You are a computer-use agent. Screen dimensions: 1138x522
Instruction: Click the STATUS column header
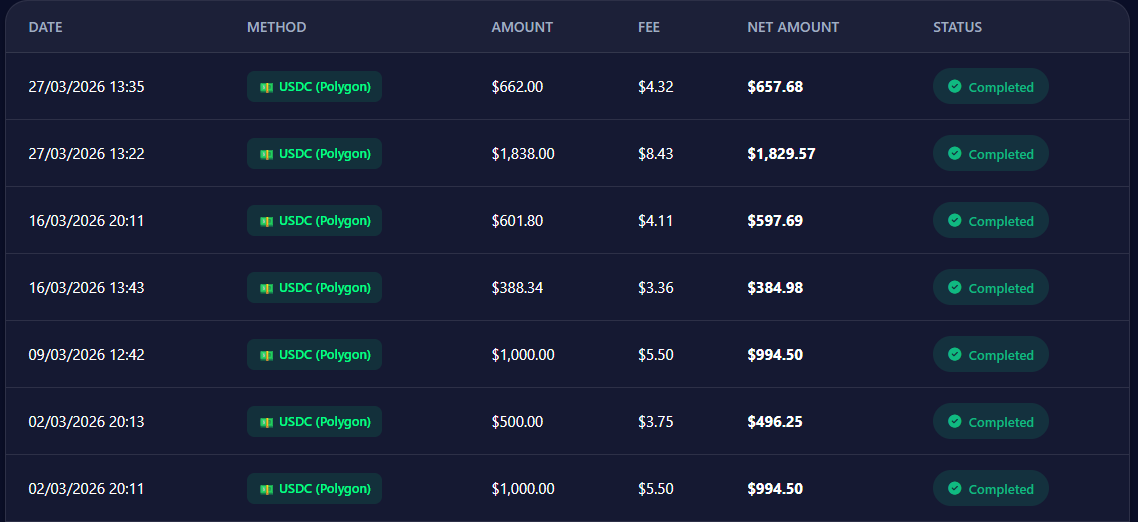coord(957,27)
